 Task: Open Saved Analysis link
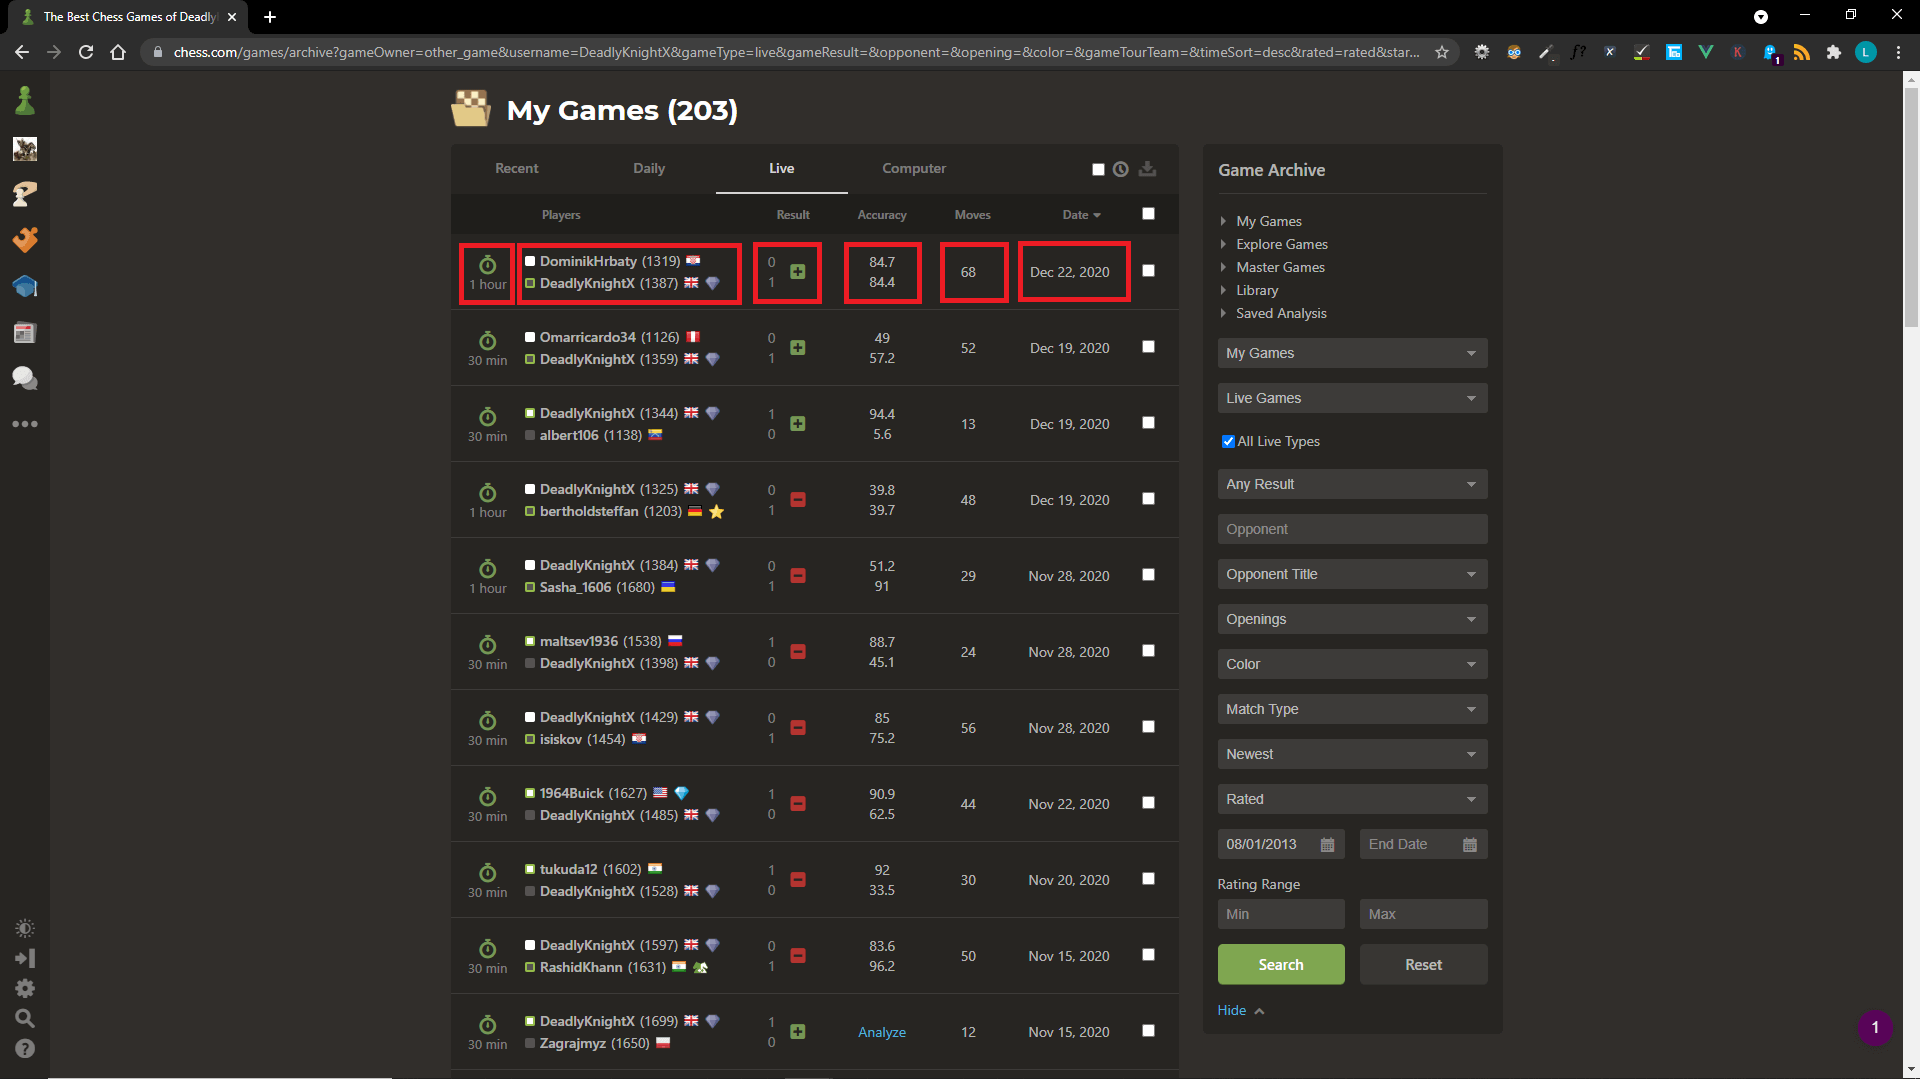click(1281, 313)
